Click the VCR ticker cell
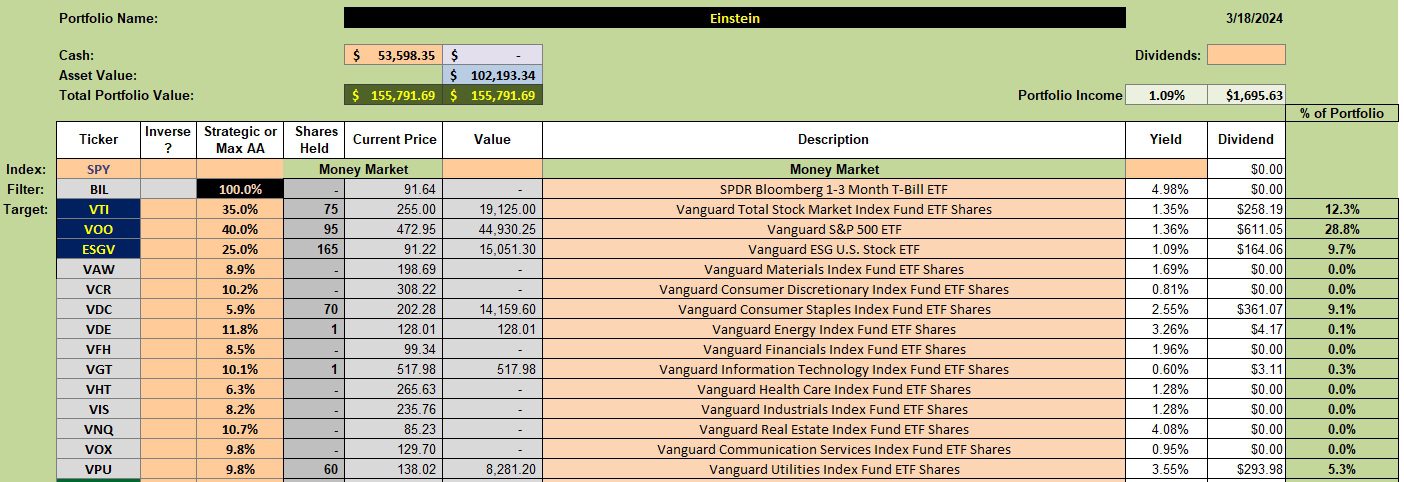The image size is (1404, 482). [x=98, y=290]
